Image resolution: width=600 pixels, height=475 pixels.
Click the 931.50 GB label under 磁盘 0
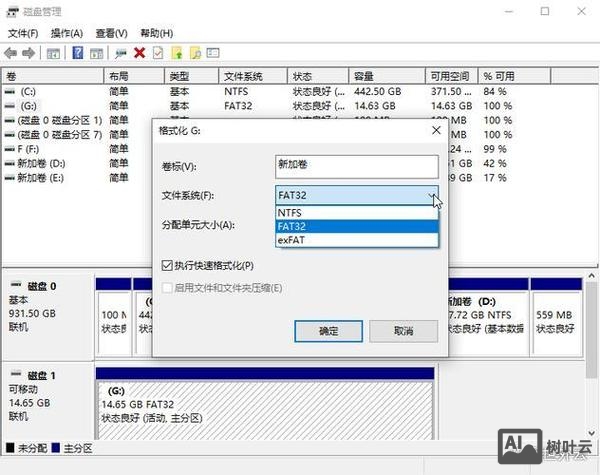coord(32,313)
